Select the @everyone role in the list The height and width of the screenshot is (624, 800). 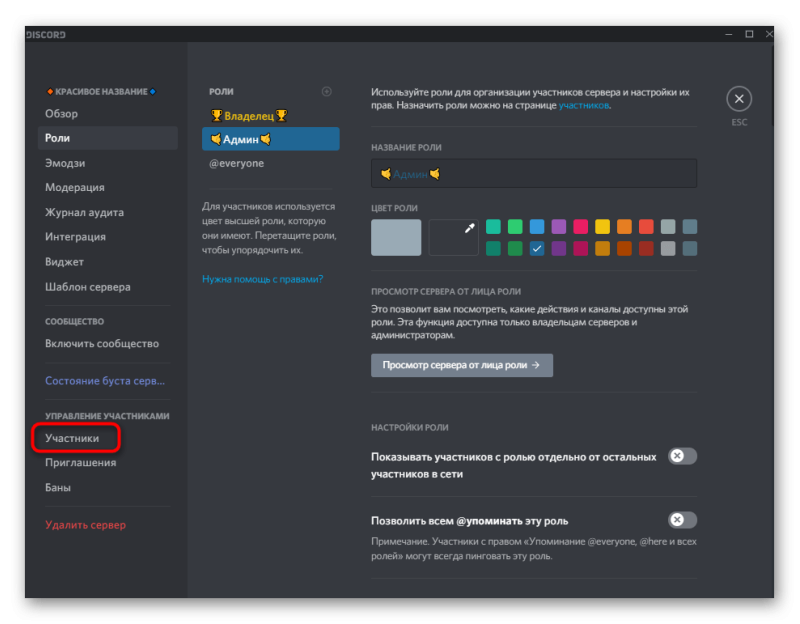270,163
